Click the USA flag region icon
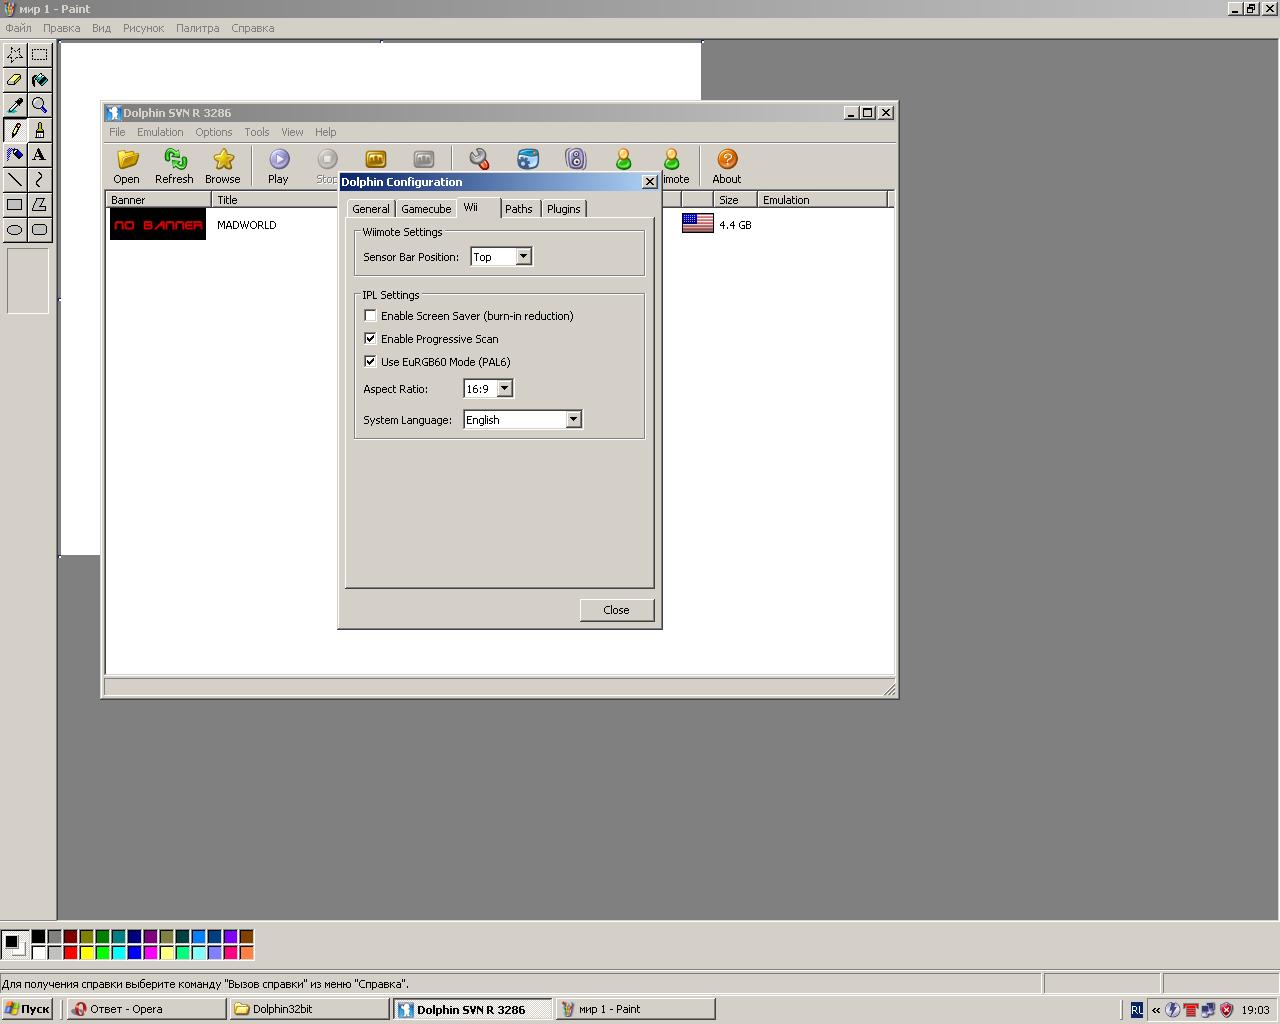Viewport: 1280px width, 1024px height. tap(697, 223)
